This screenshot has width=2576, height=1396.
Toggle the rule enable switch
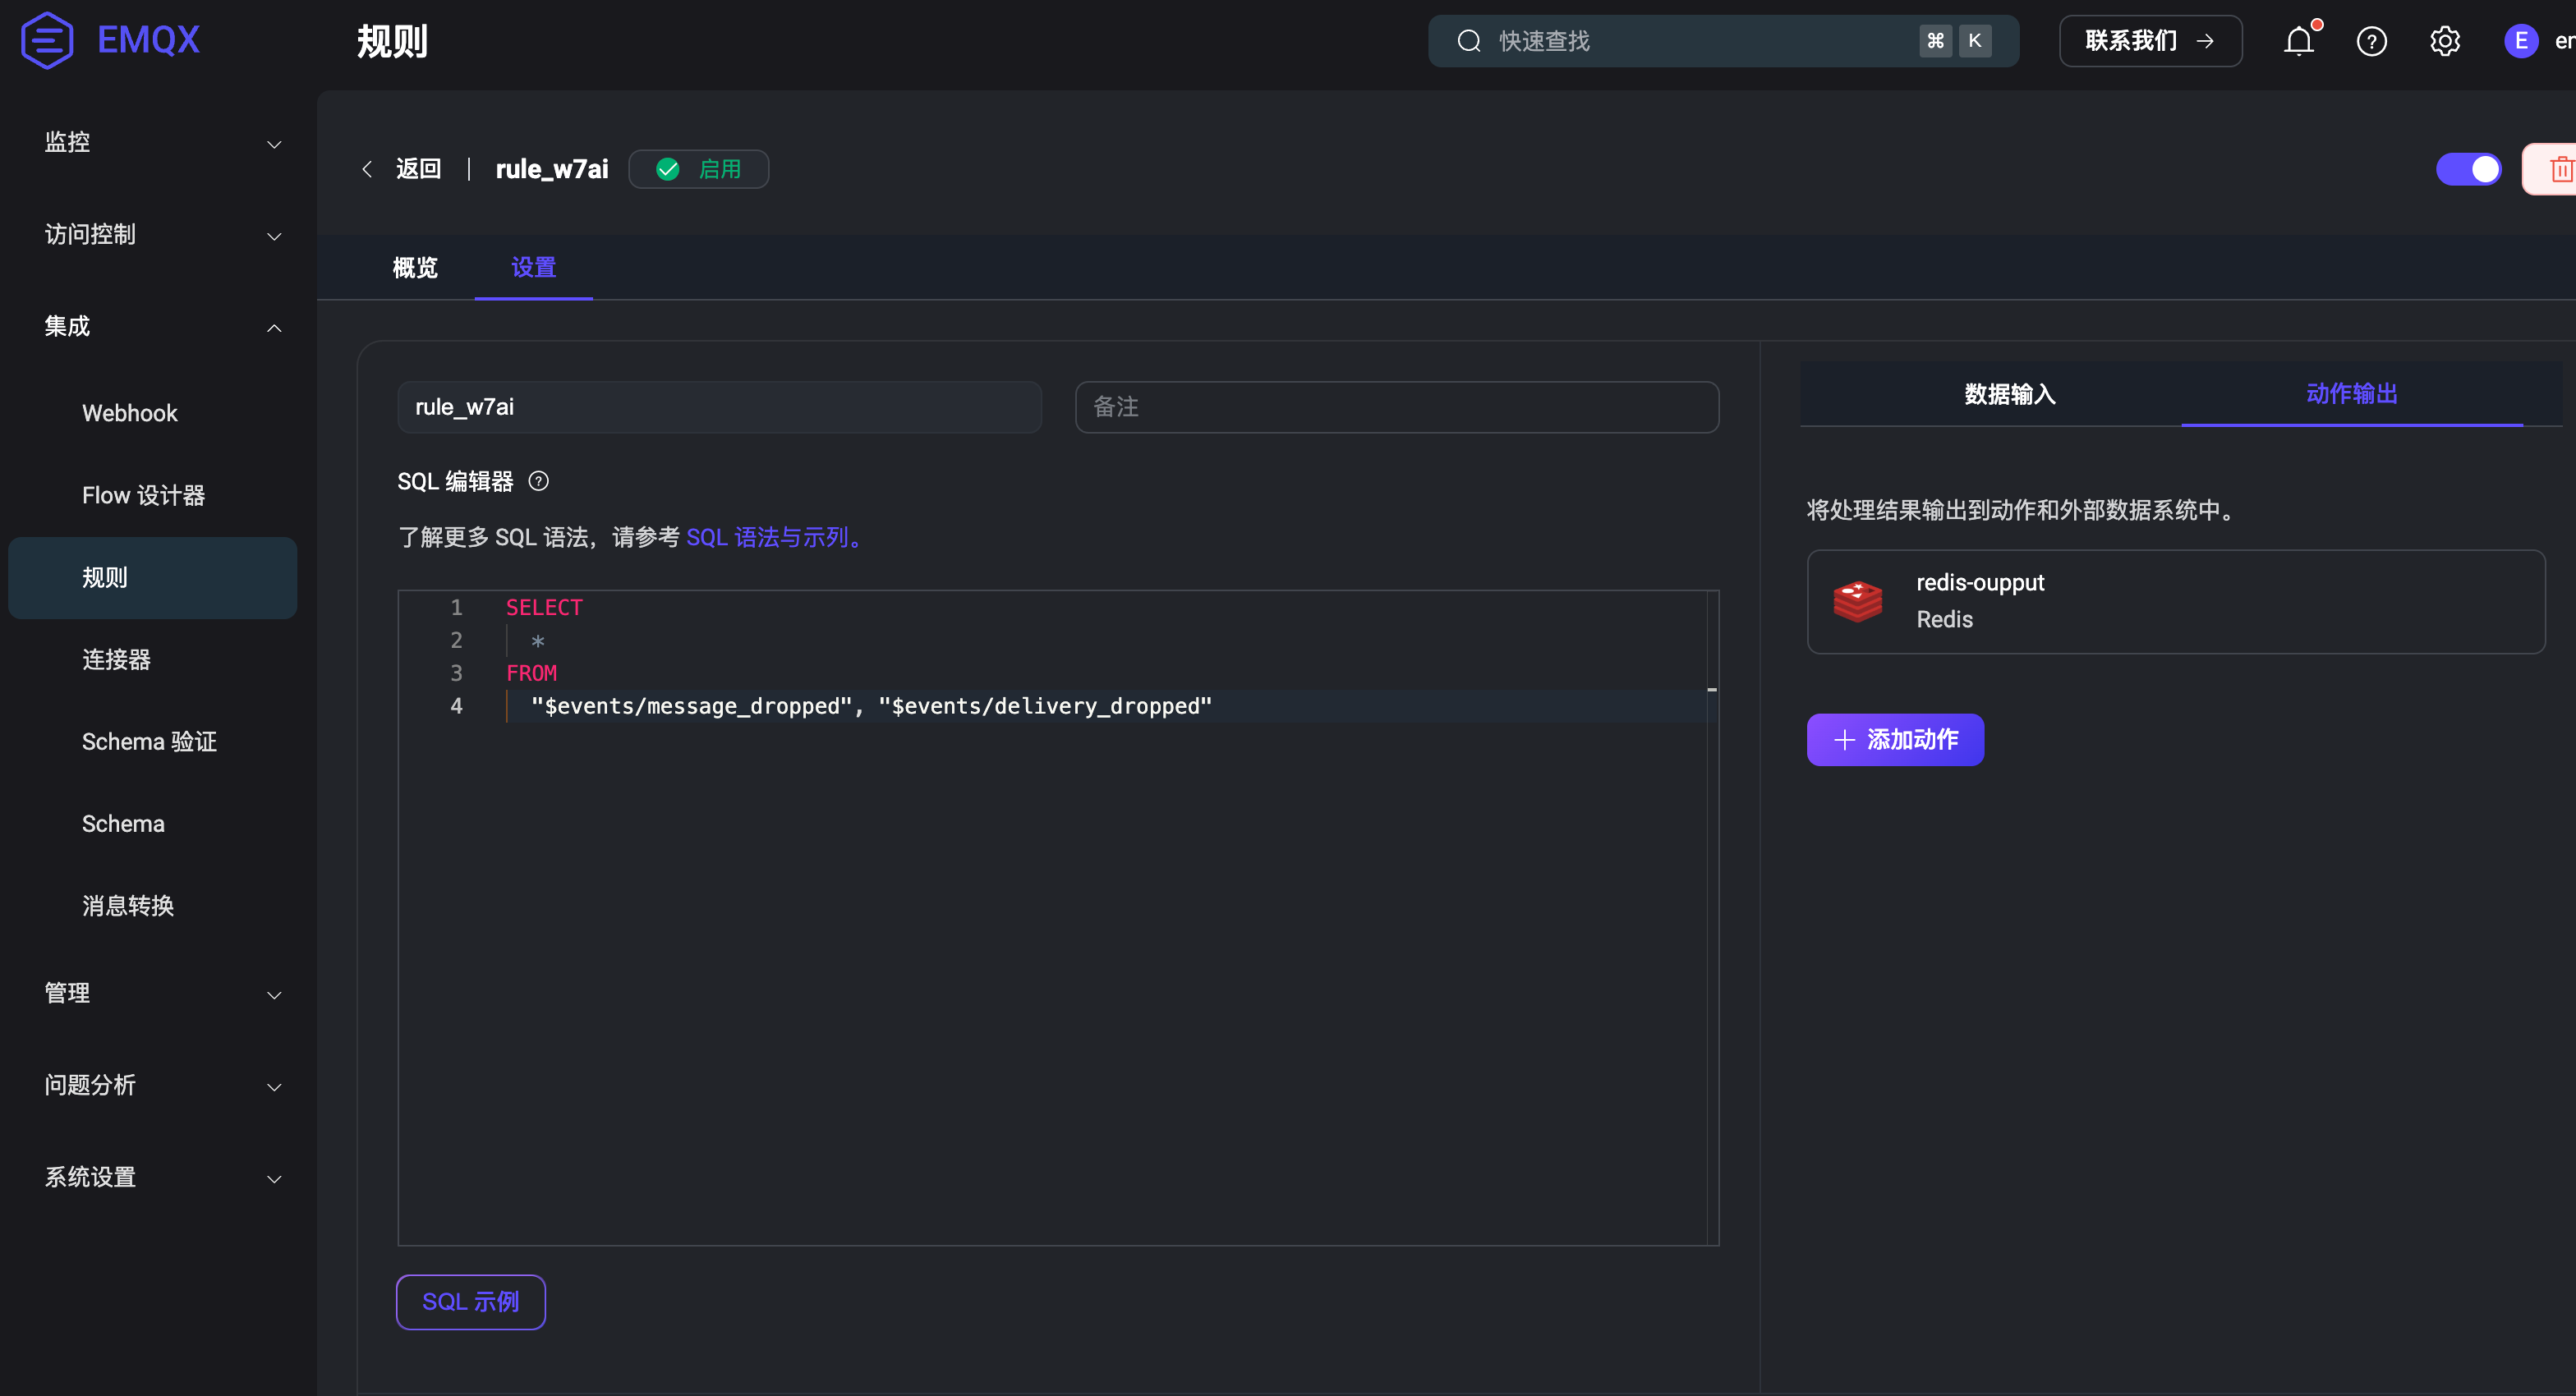pyautogui.click(x=2468, y=169)
